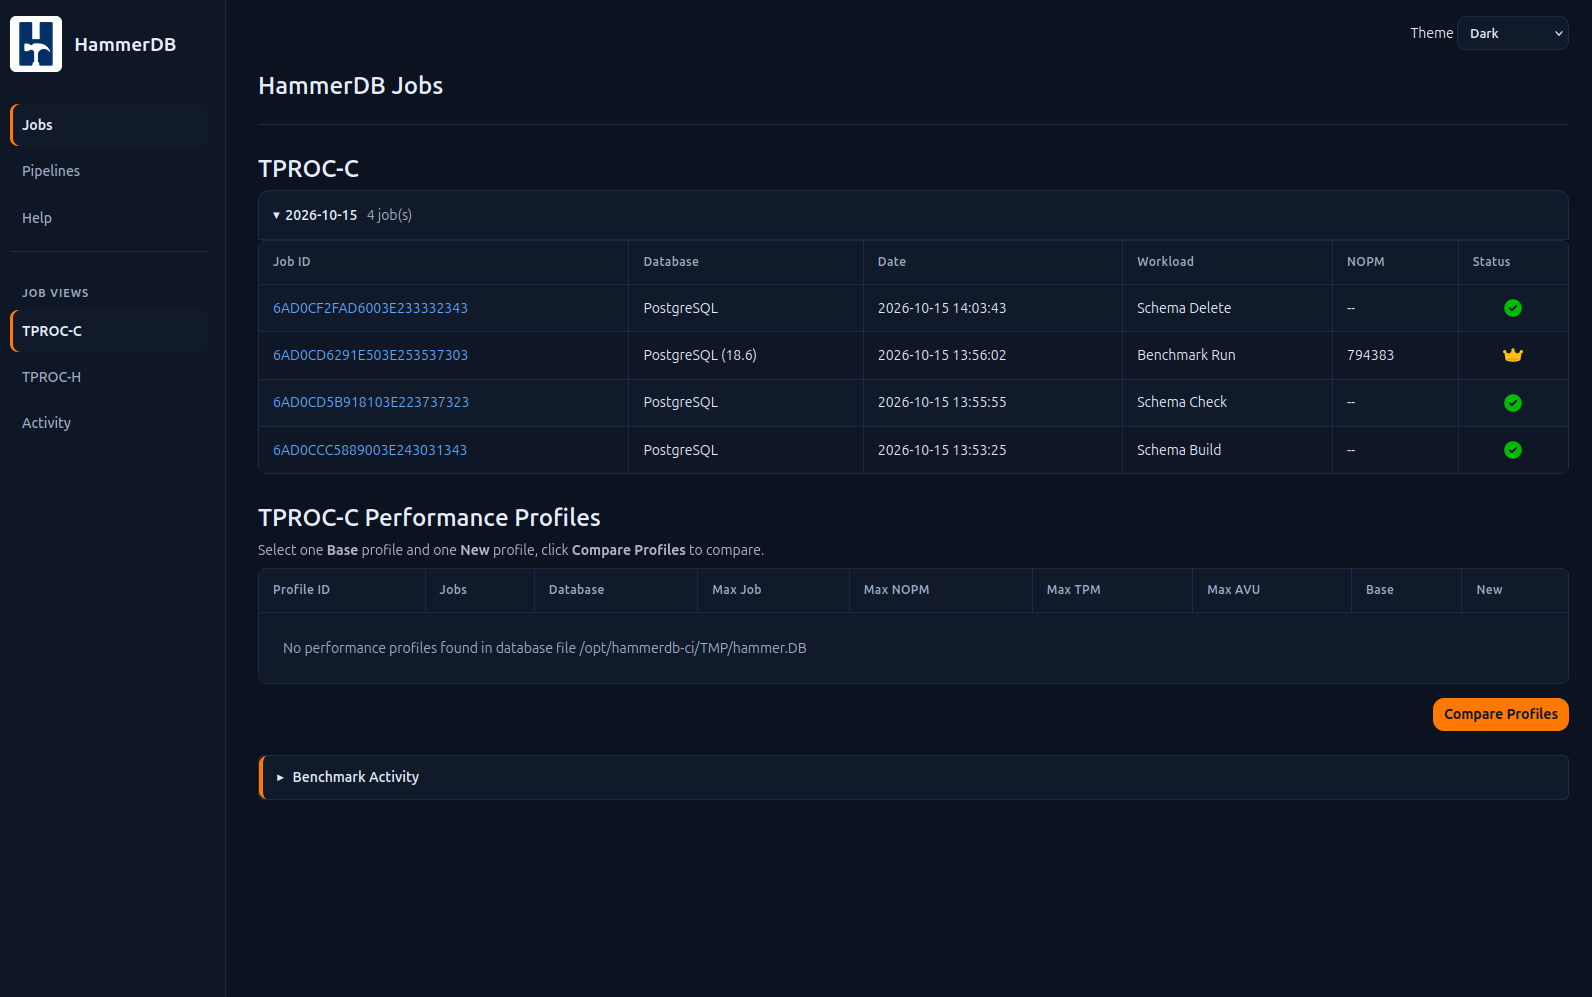Click the No performance profiles found message
Viewport: 1592px width, 997px height.
(544, 648)
